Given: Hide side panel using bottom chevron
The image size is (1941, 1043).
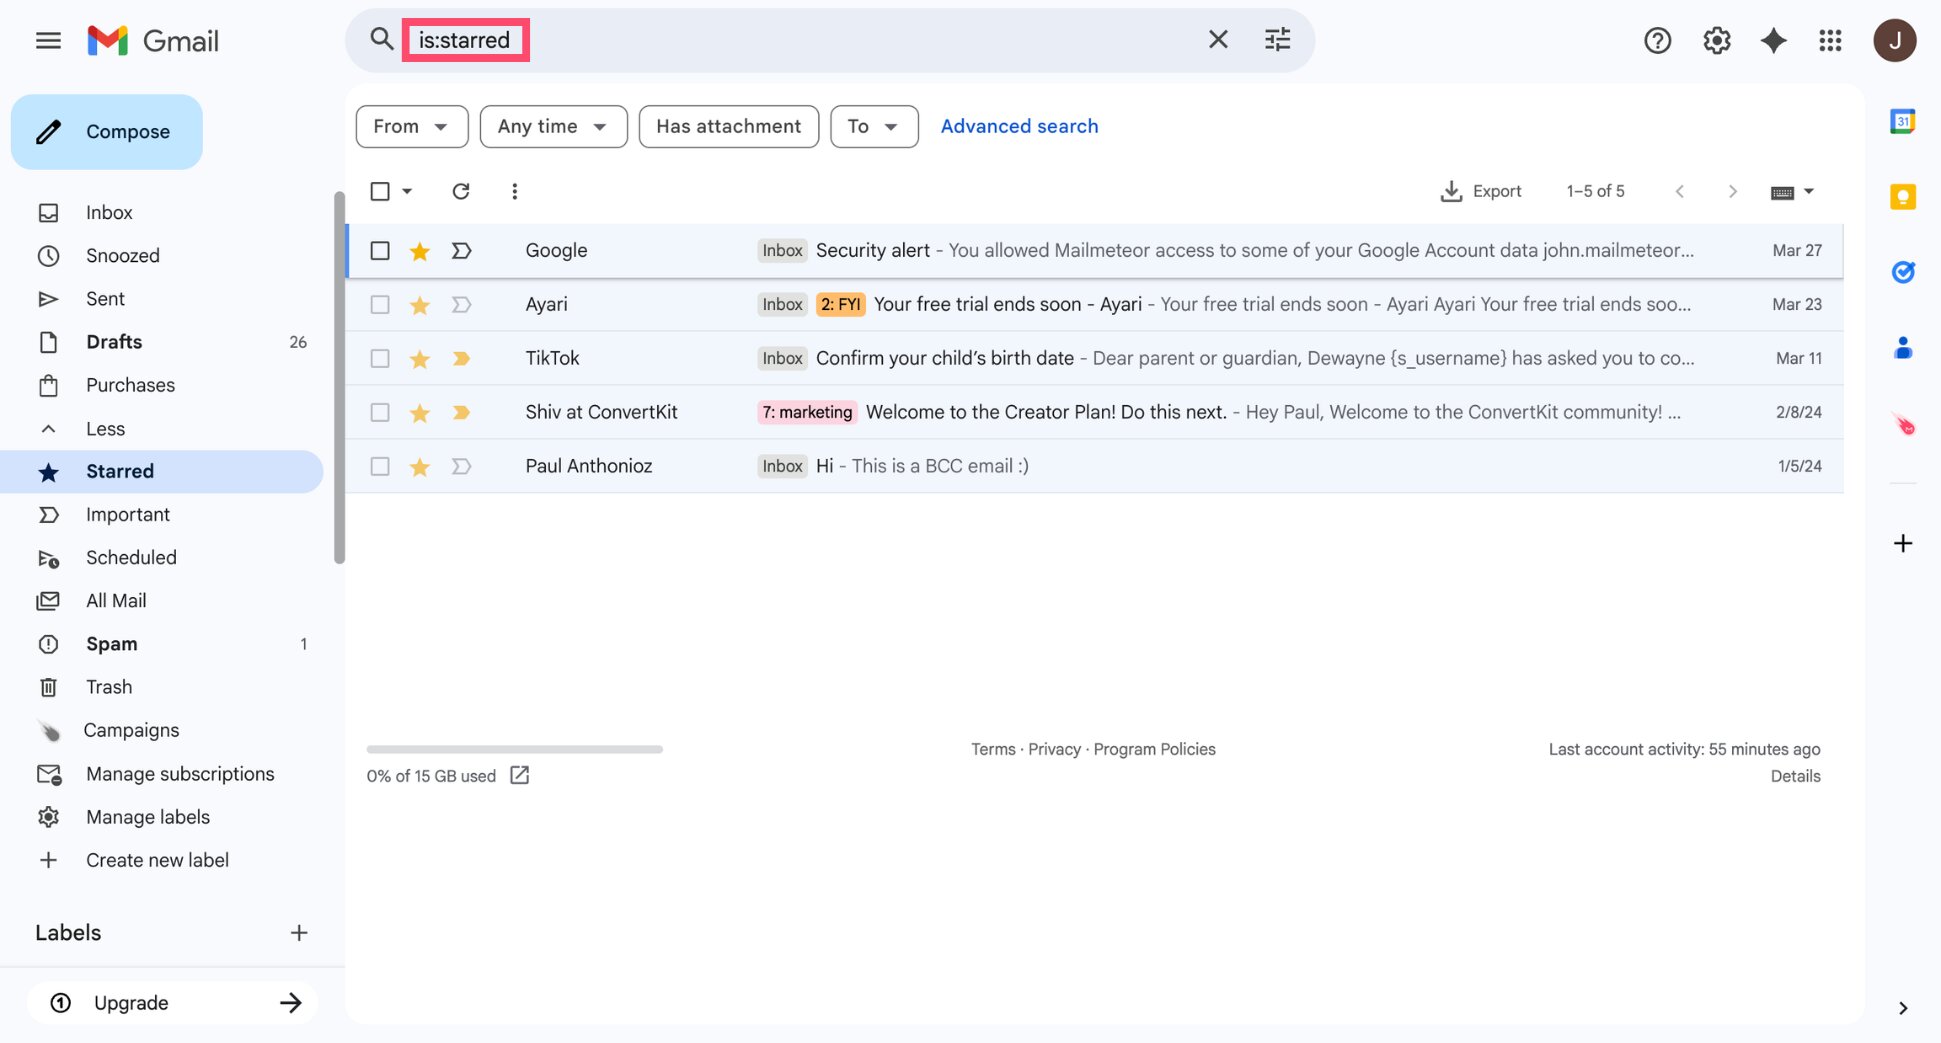Looking at the screenshot, I should [x=1902, y=1008].
